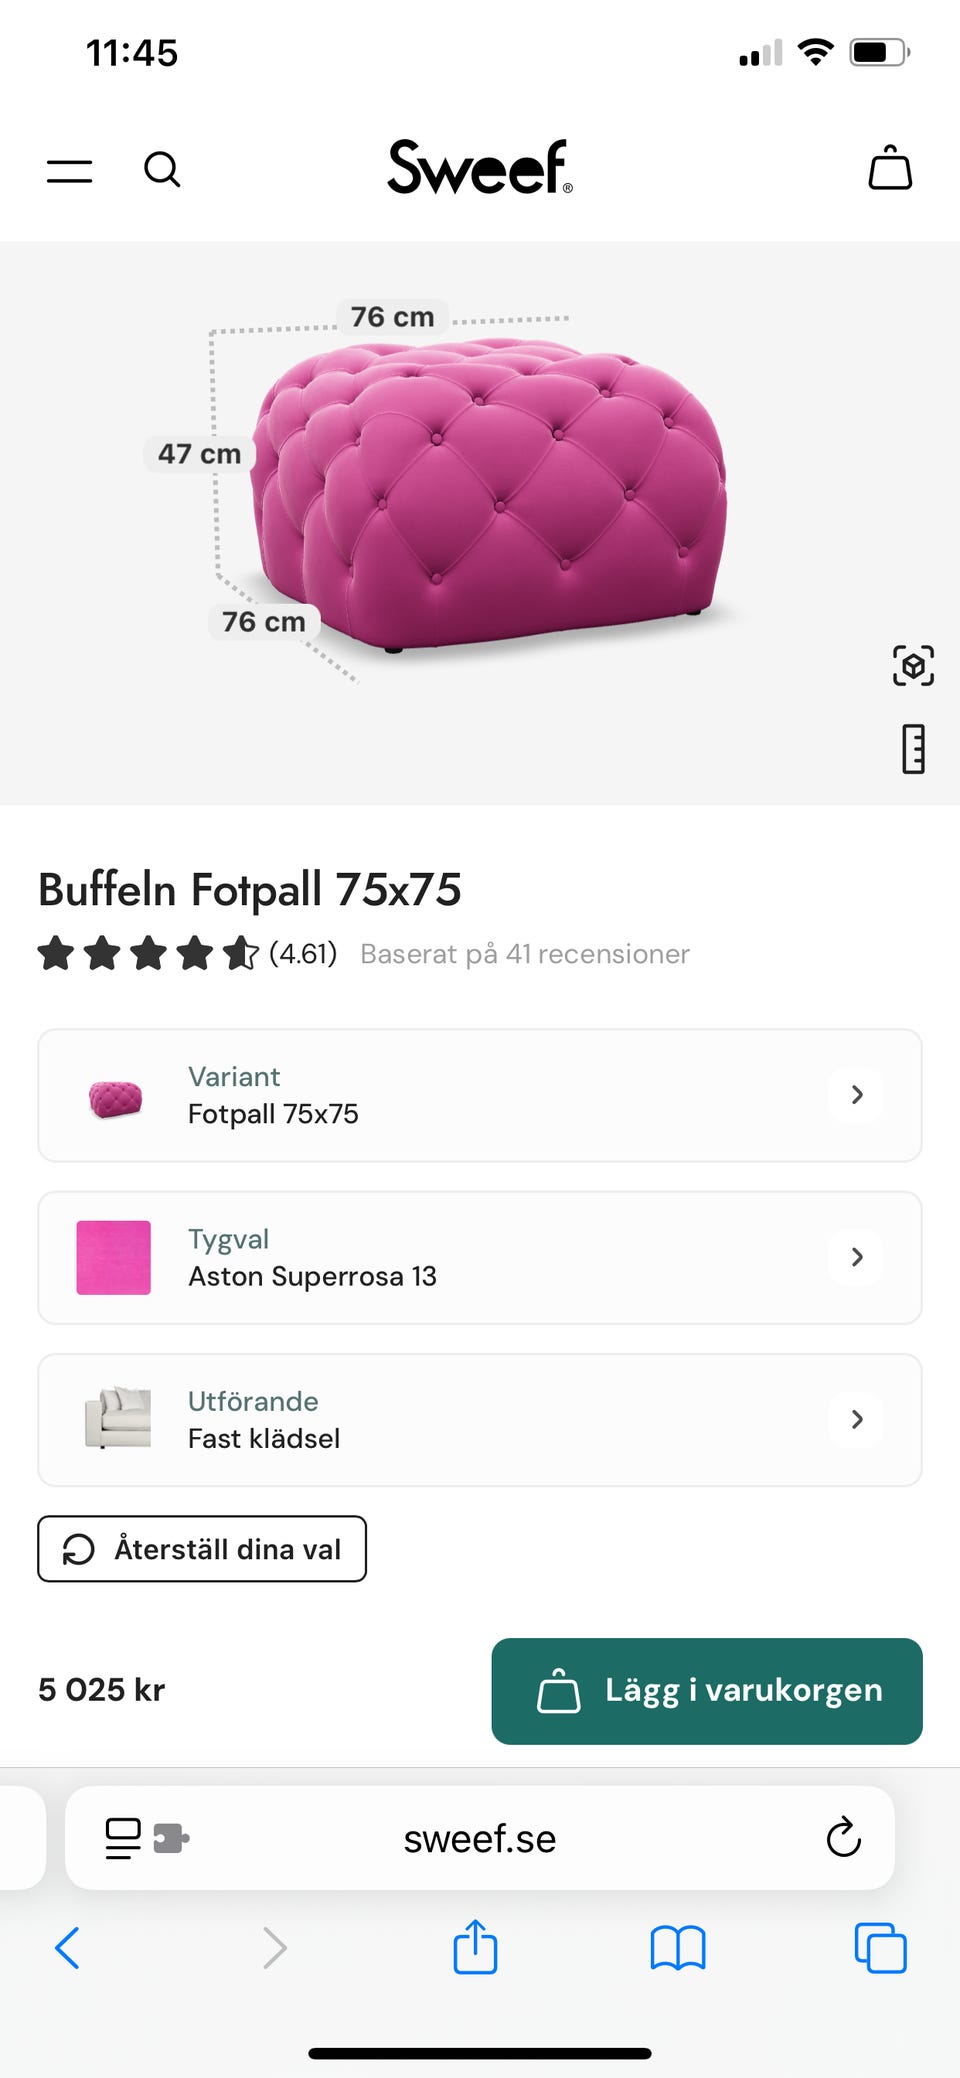Expand the Utförande Fast klädsel option
The image size is (960, 2078).
[480, 1420]
